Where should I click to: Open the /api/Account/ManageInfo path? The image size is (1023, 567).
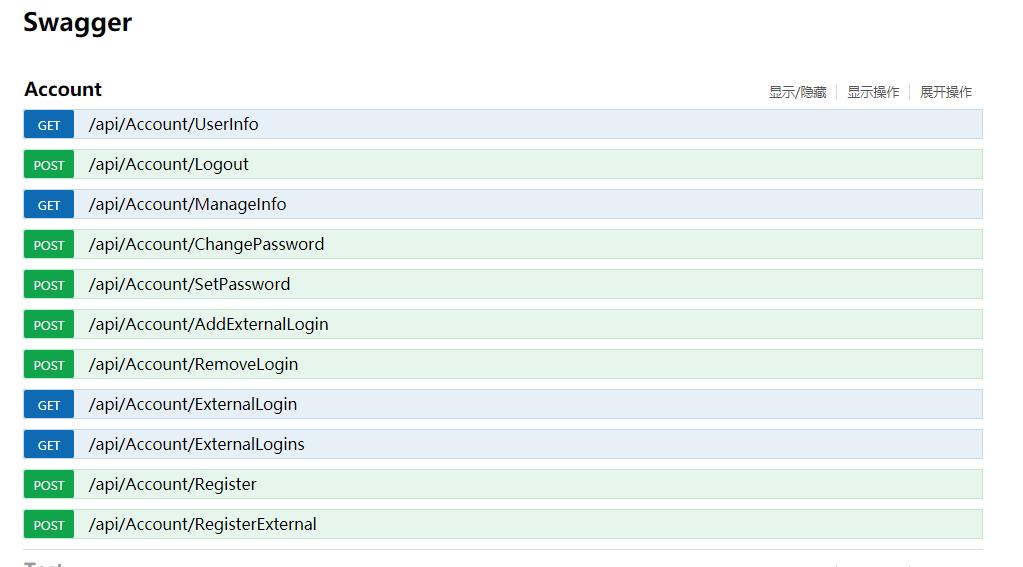pyautogui.click(x=187, y=204)
